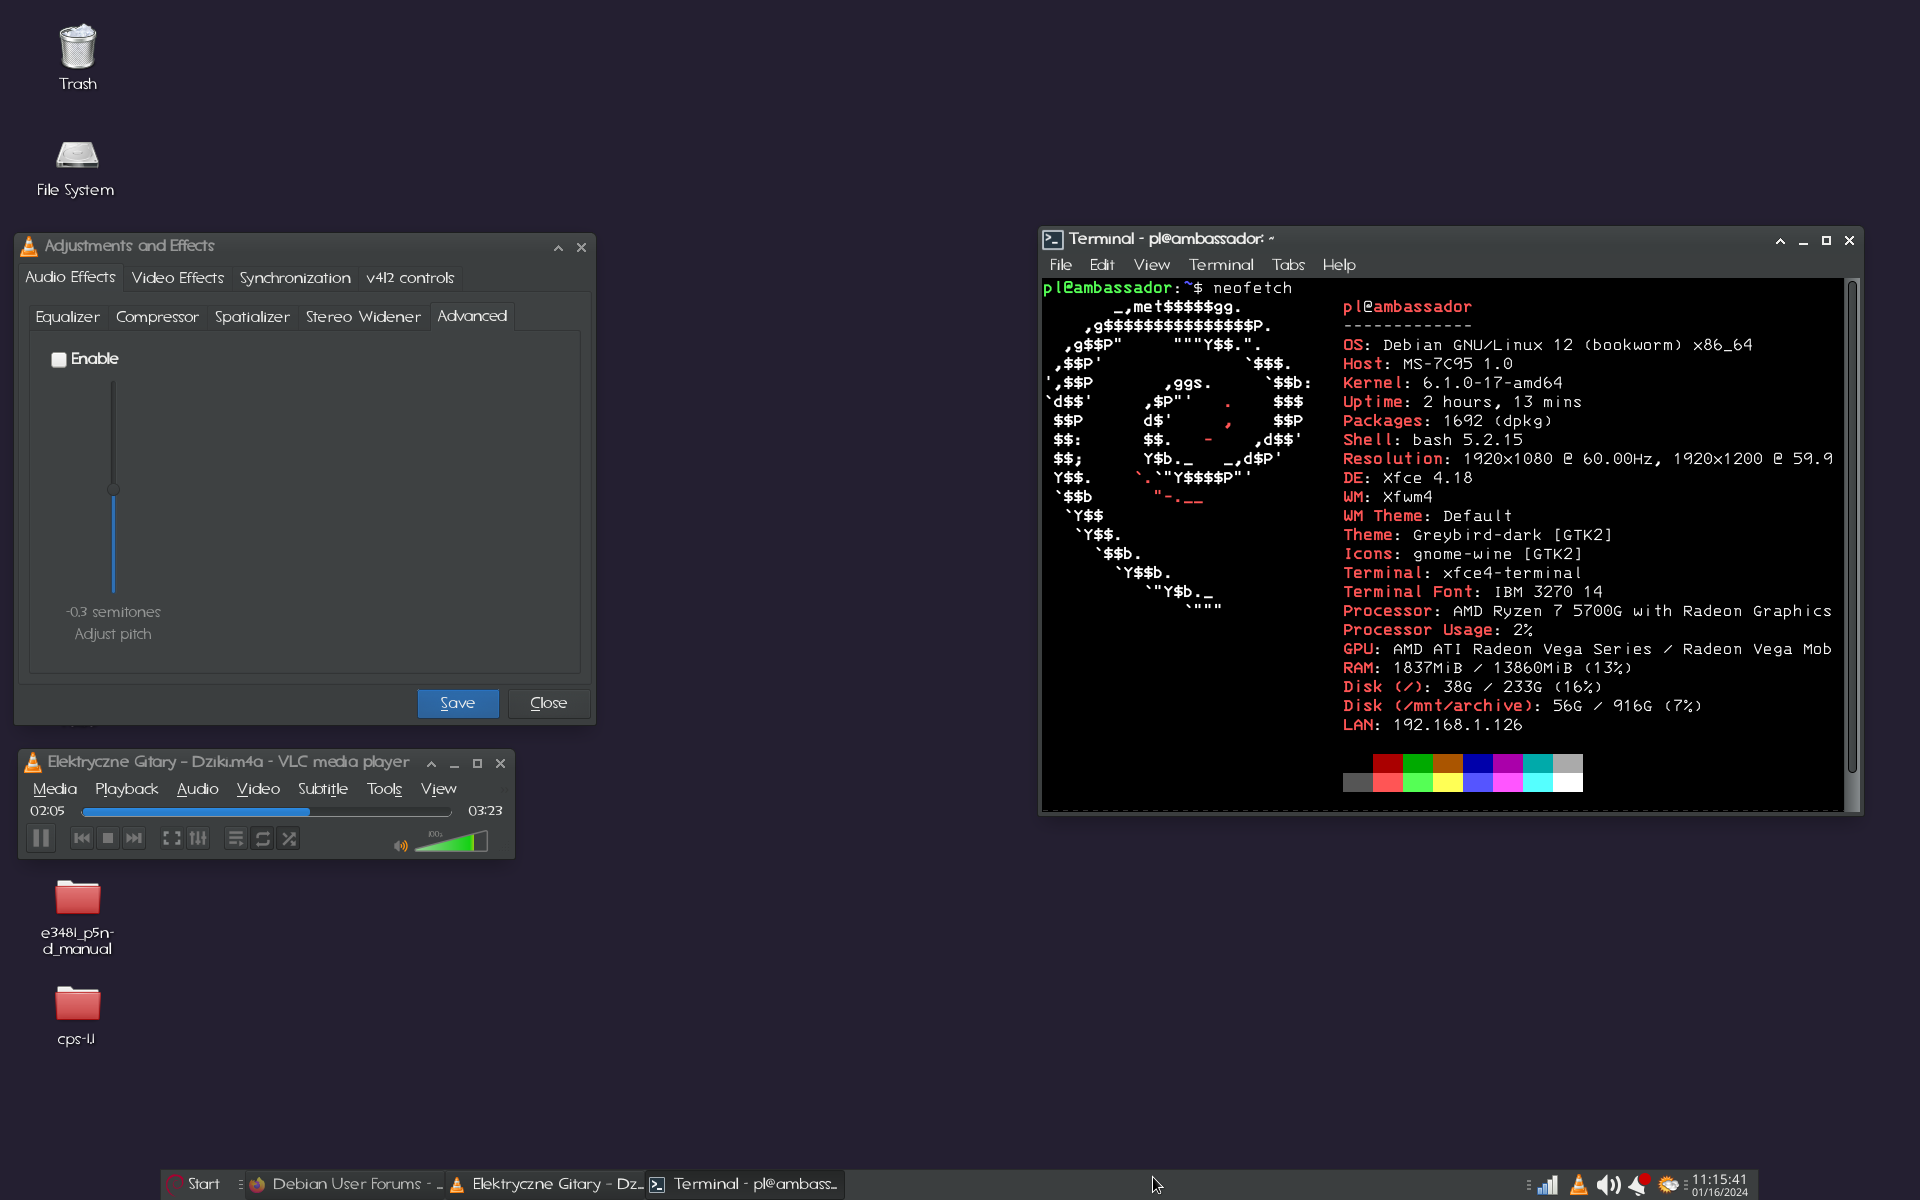Open the Terminal menu in terminal menubar
The image size is (1920, 1200).
(x=1221, y=265)
